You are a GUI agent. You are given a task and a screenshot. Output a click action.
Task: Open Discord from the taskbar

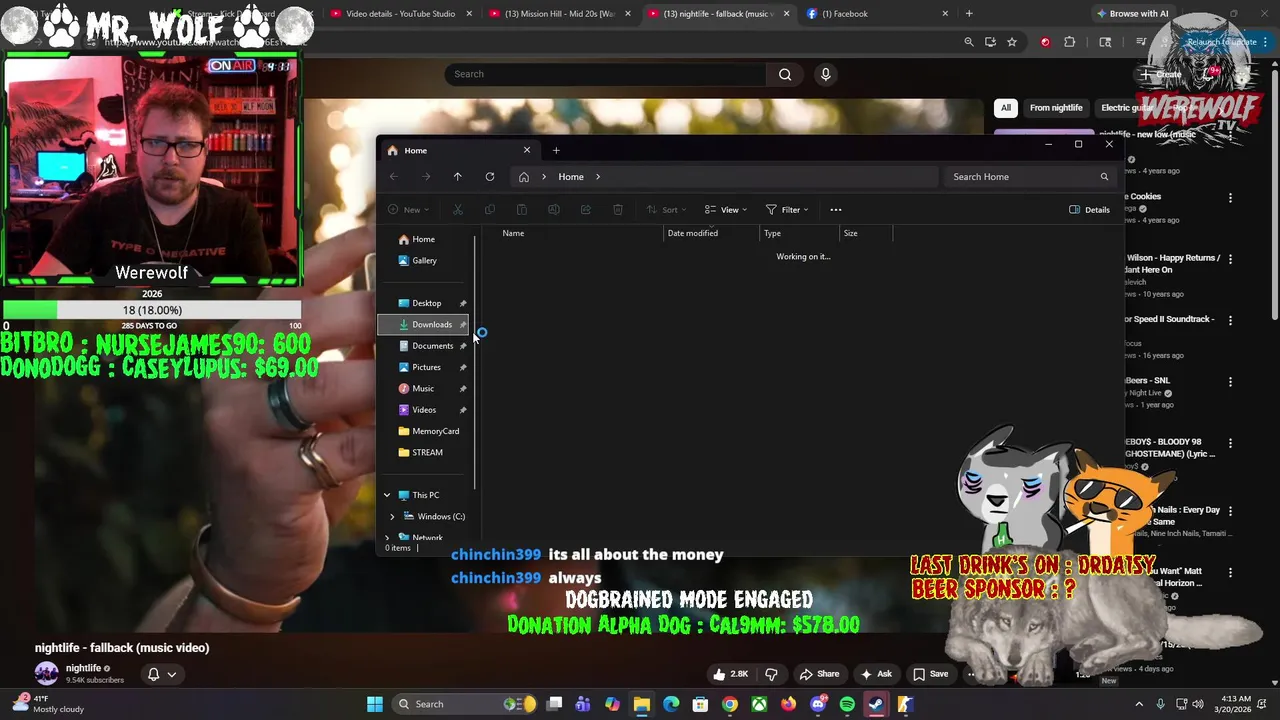818,704
